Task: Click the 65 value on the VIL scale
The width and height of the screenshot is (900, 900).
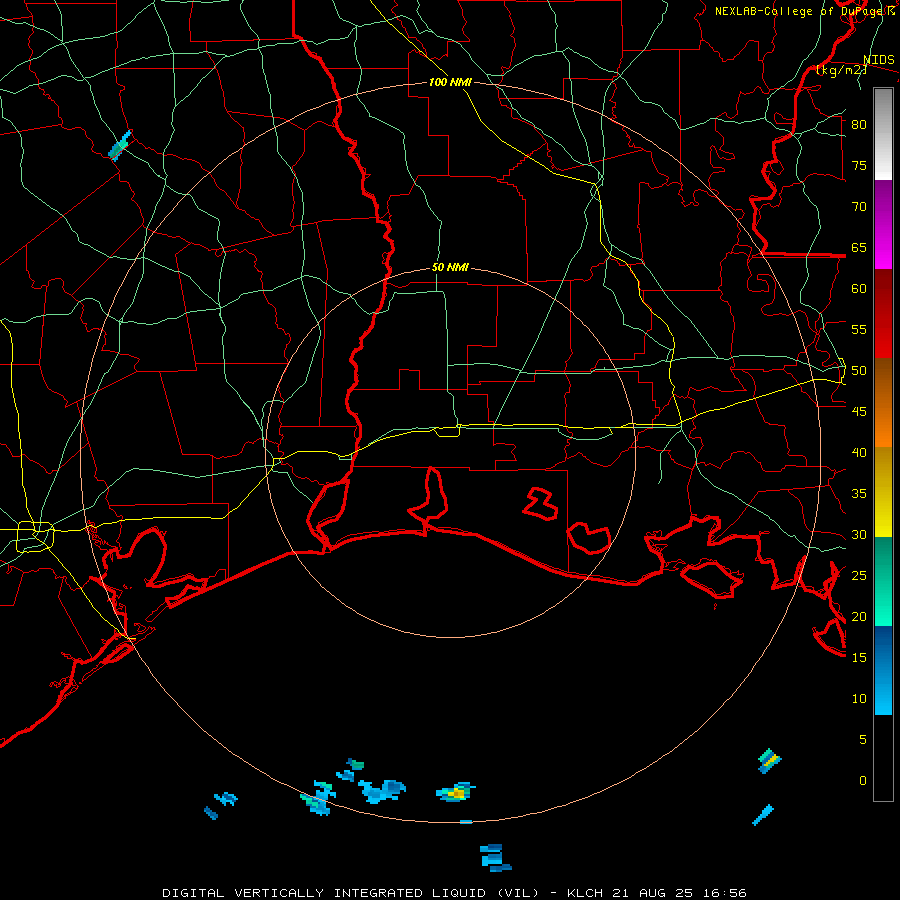Action: pos(859,247)
